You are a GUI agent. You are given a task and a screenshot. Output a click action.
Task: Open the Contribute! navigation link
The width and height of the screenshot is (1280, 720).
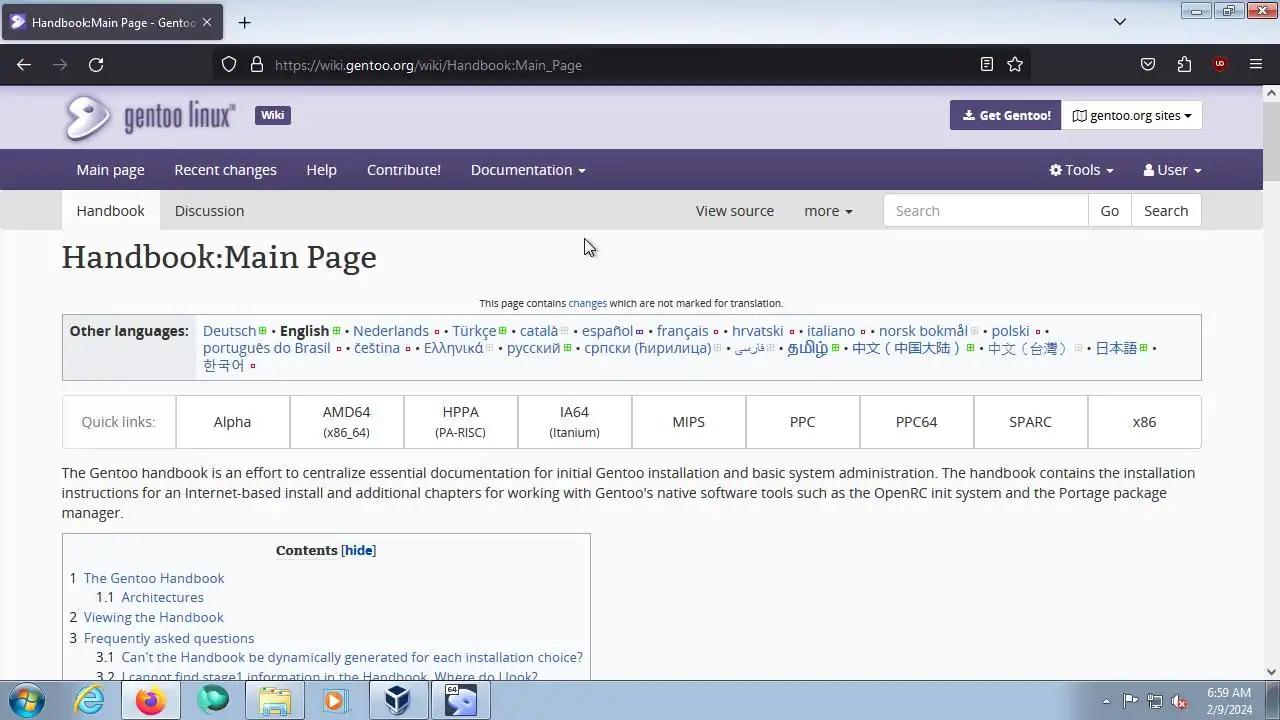(404, 170)
